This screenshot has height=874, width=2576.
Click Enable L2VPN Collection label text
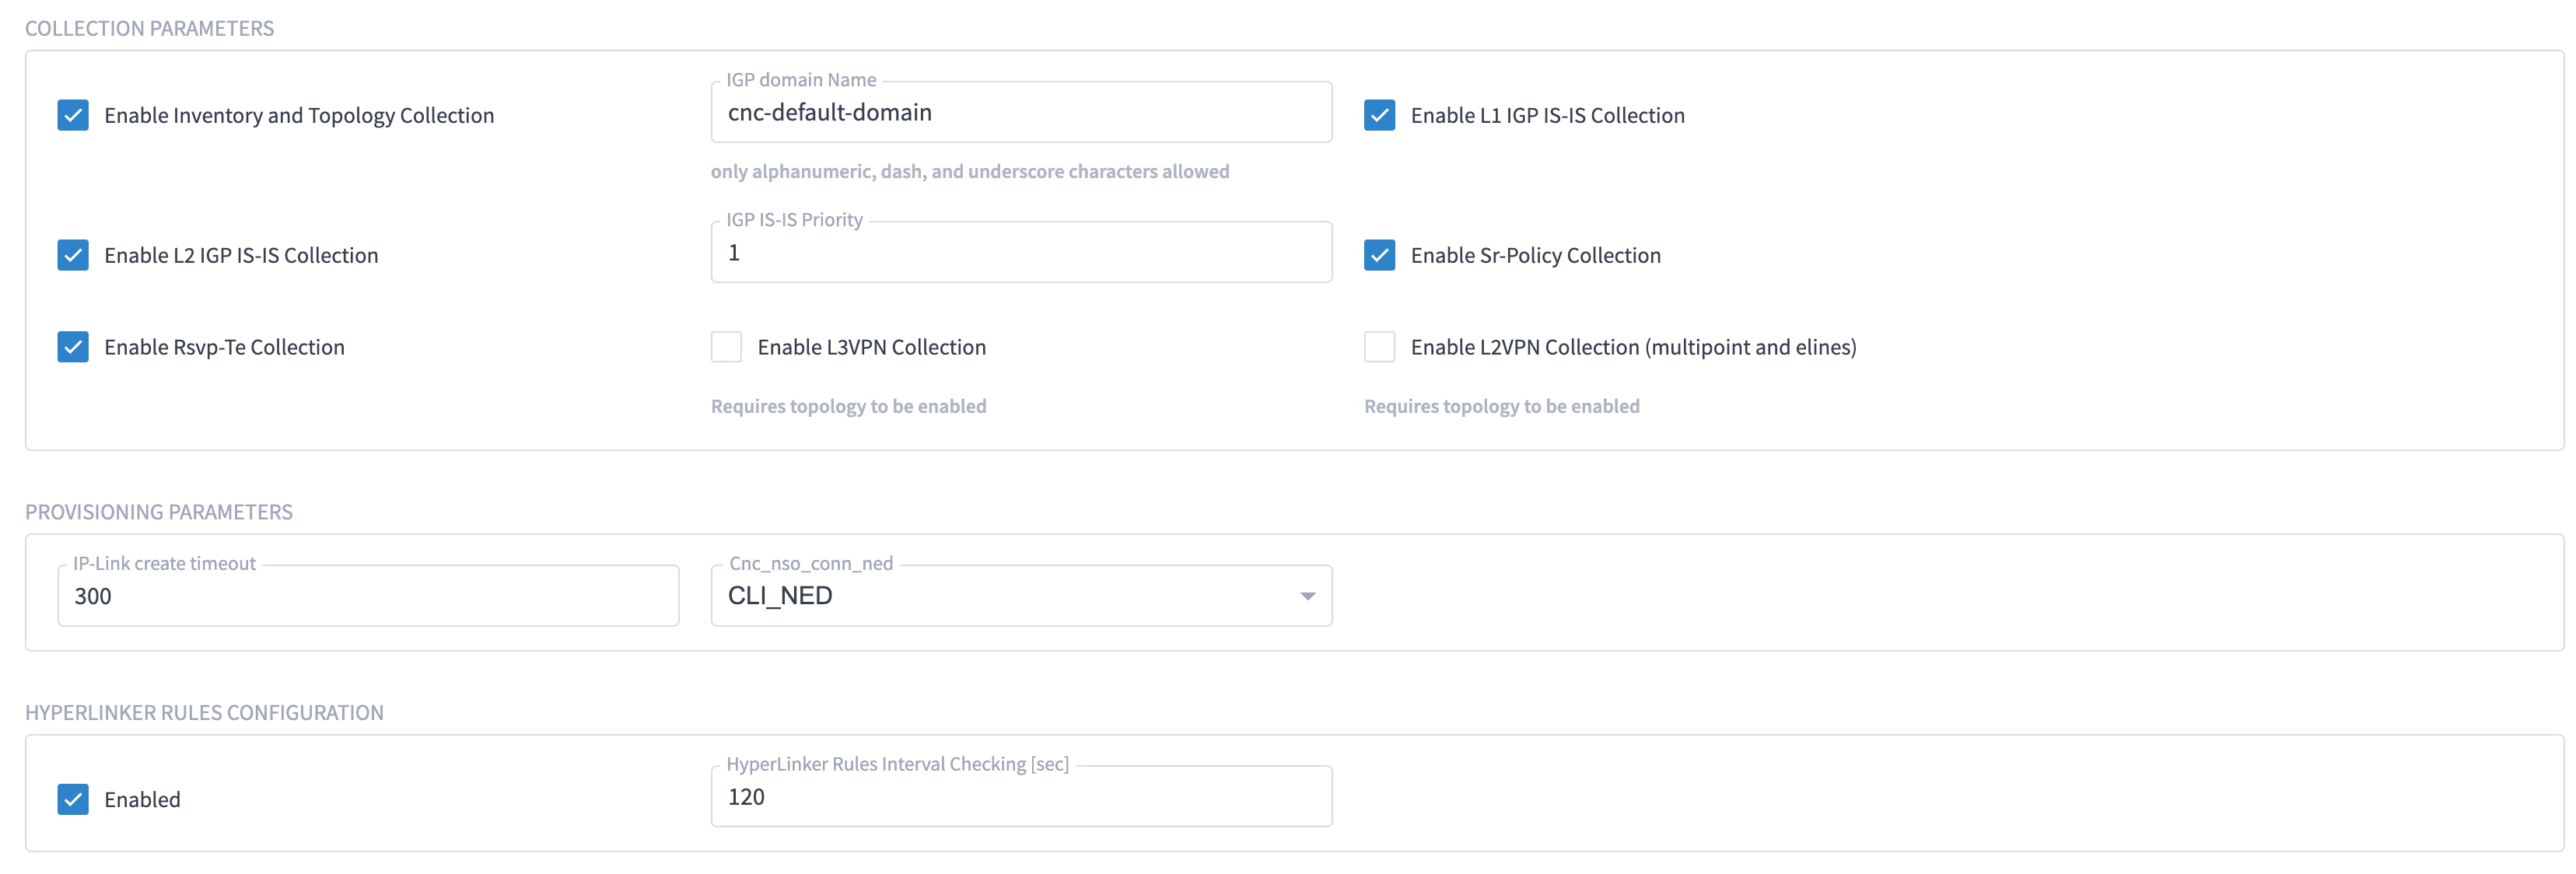tap(1633, 347)
